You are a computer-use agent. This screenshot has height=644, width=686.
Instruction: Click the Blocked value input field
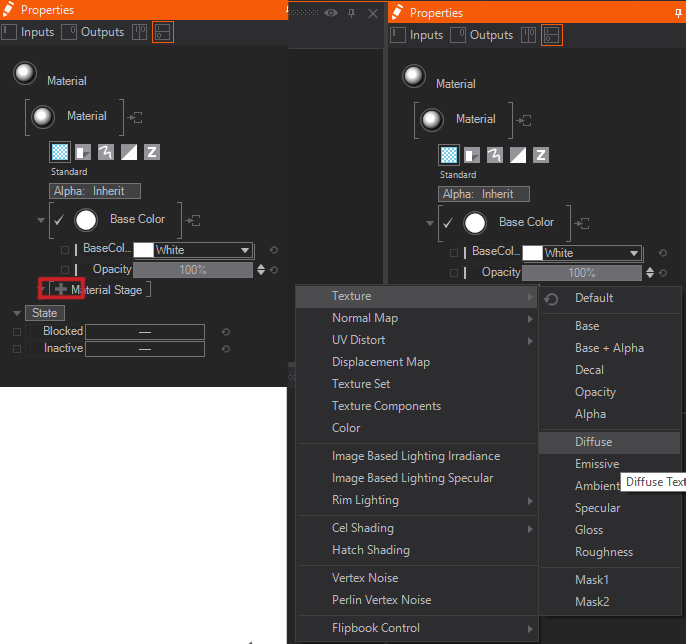(x=145, y=332)
